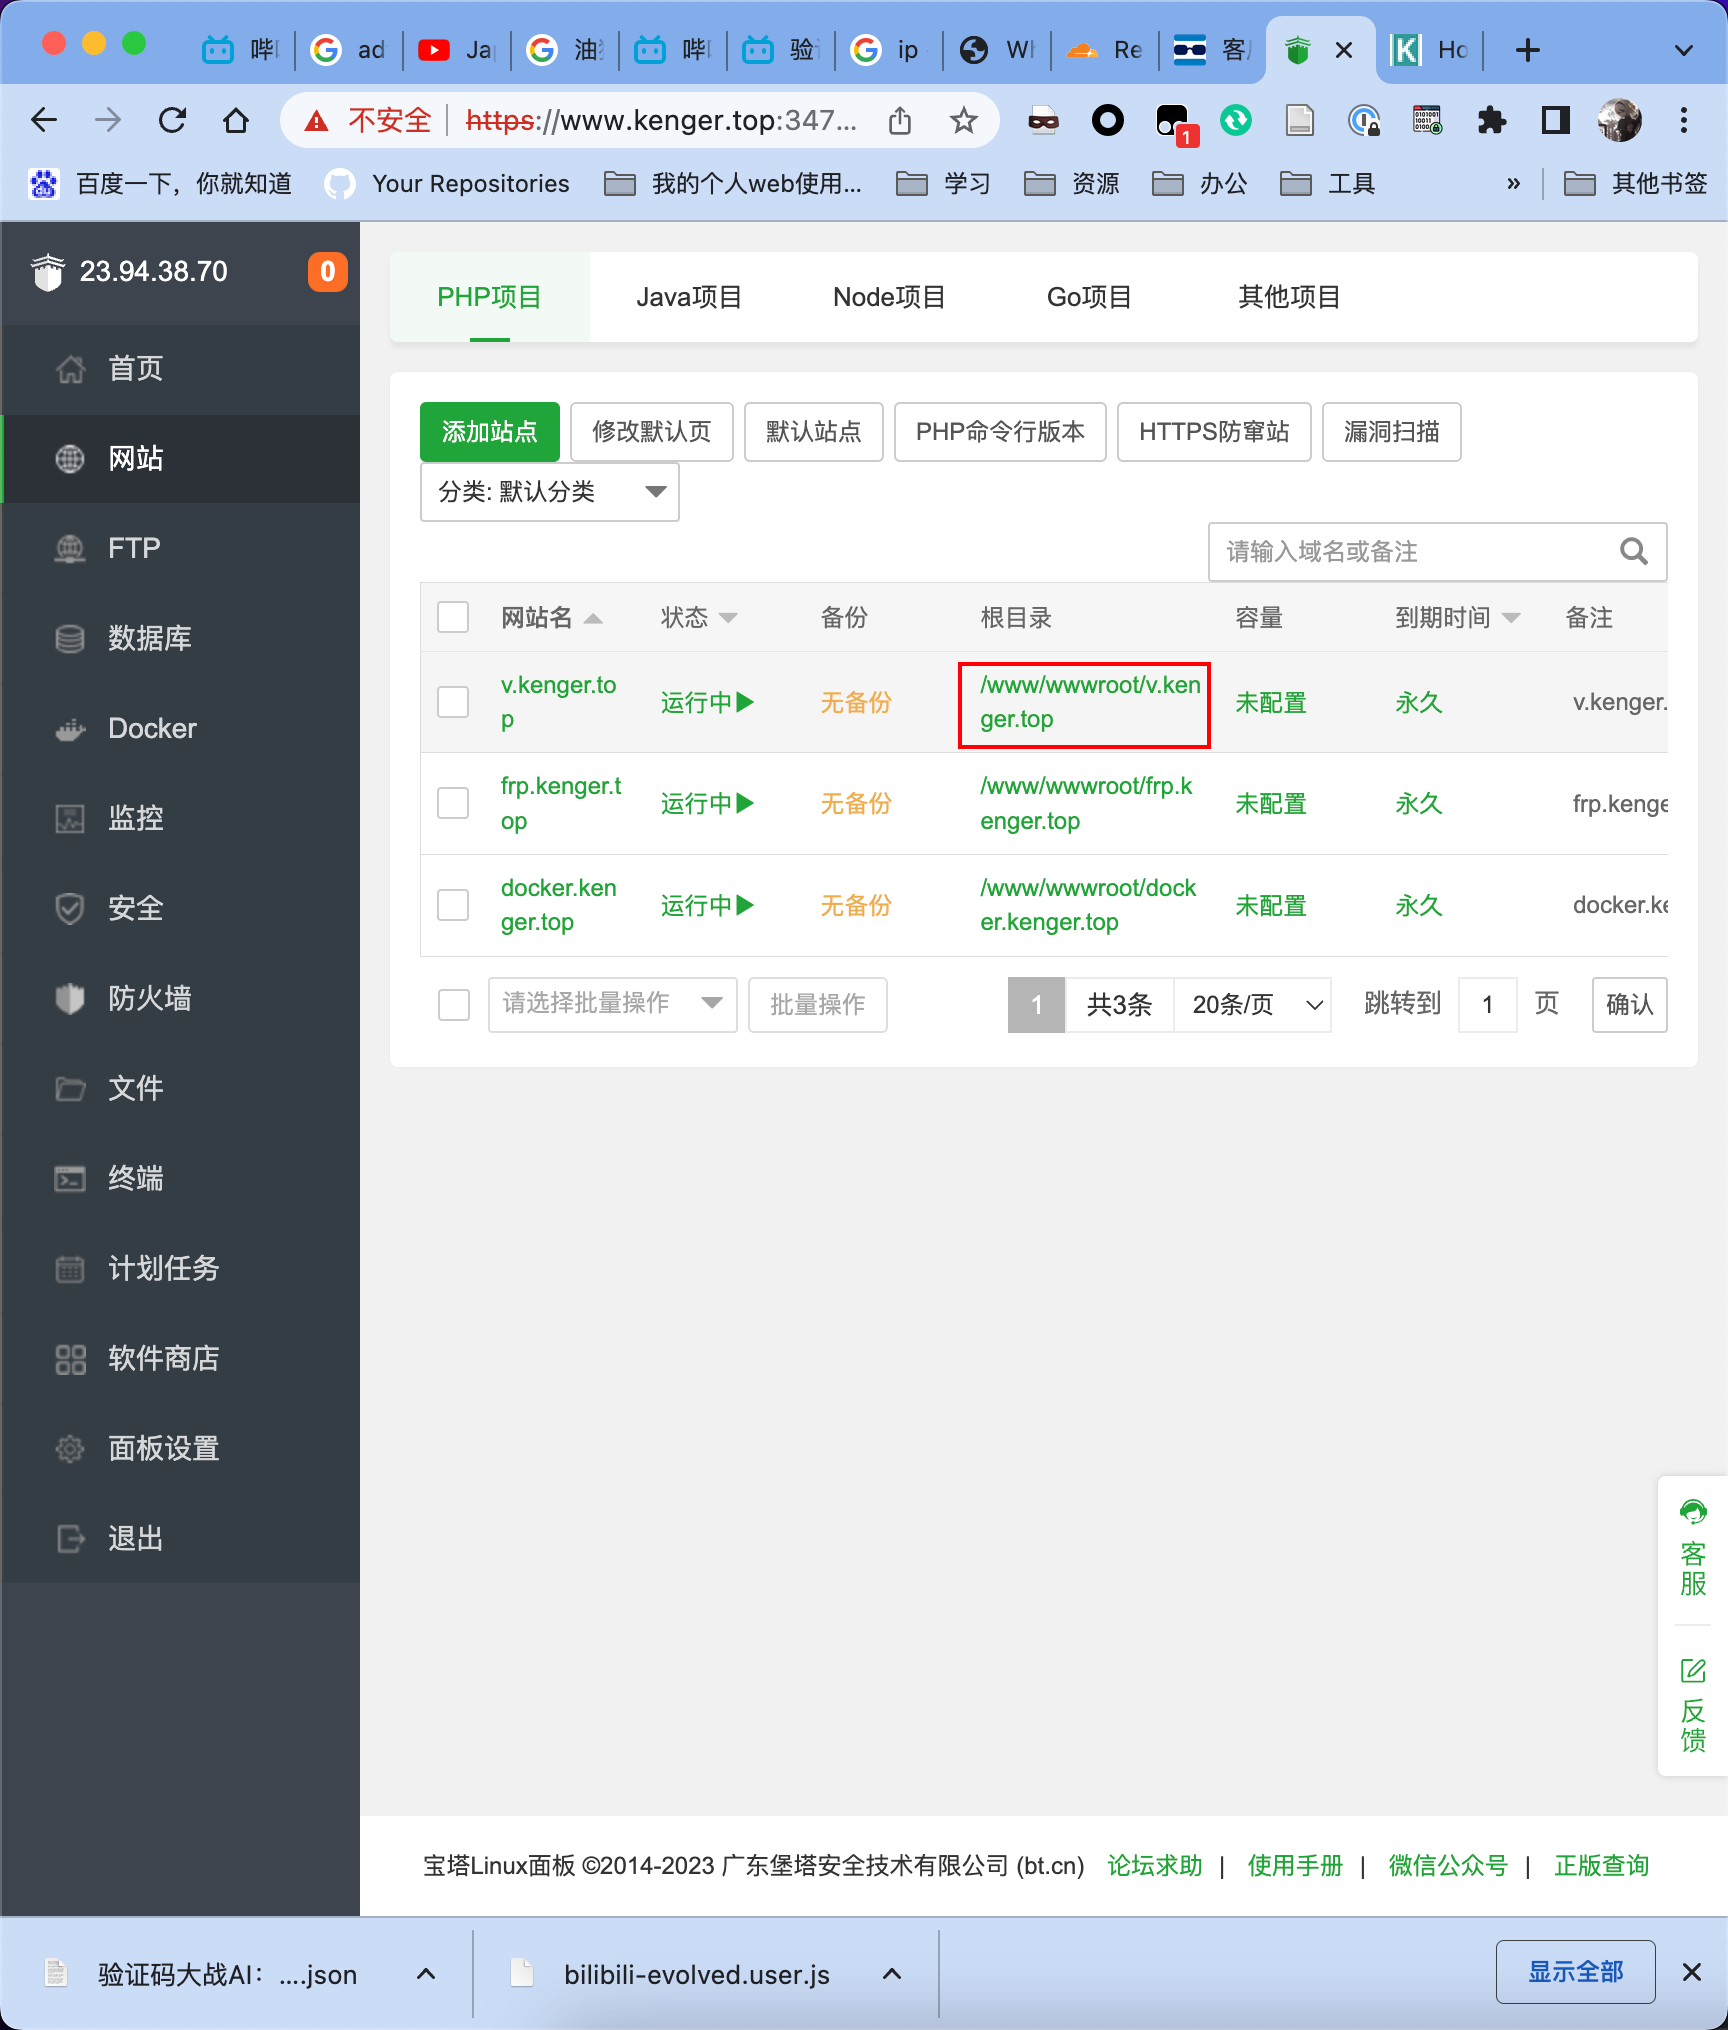This screenshot has width=1728, height=2030.
Task: Open the 客服 customer service widget
Action: pyautogui.click(x=1692, y=1549)
